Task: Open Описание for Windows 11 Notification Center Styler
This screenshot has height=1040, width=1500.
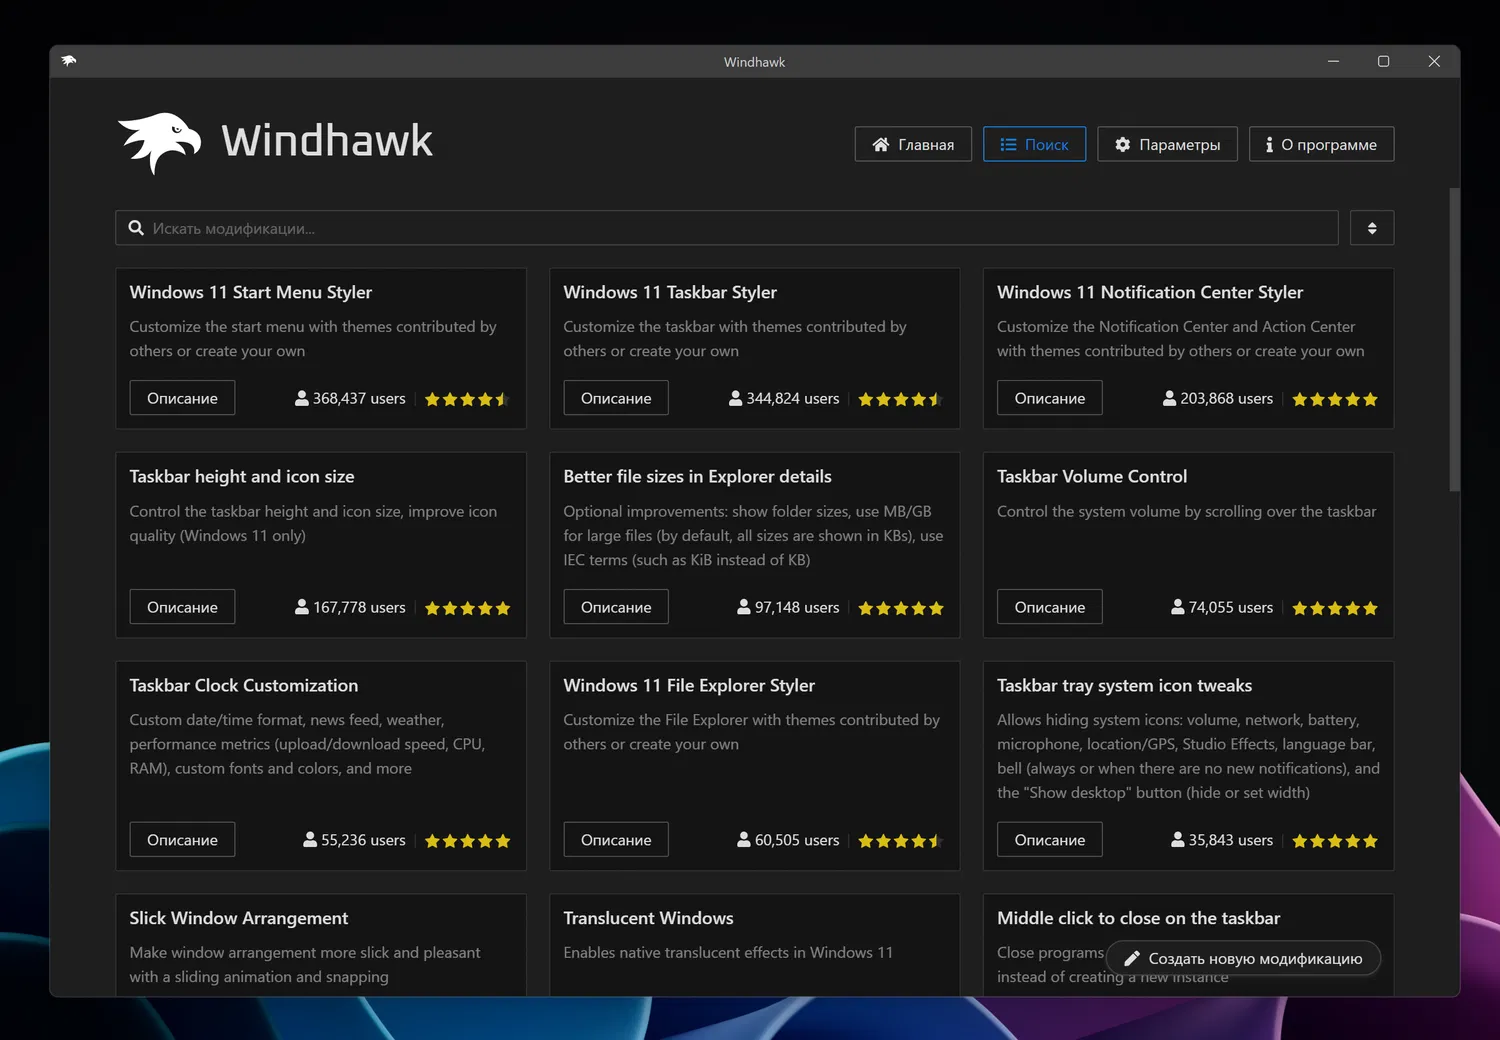Action: pyautogui.click(x=1050, y=398)
